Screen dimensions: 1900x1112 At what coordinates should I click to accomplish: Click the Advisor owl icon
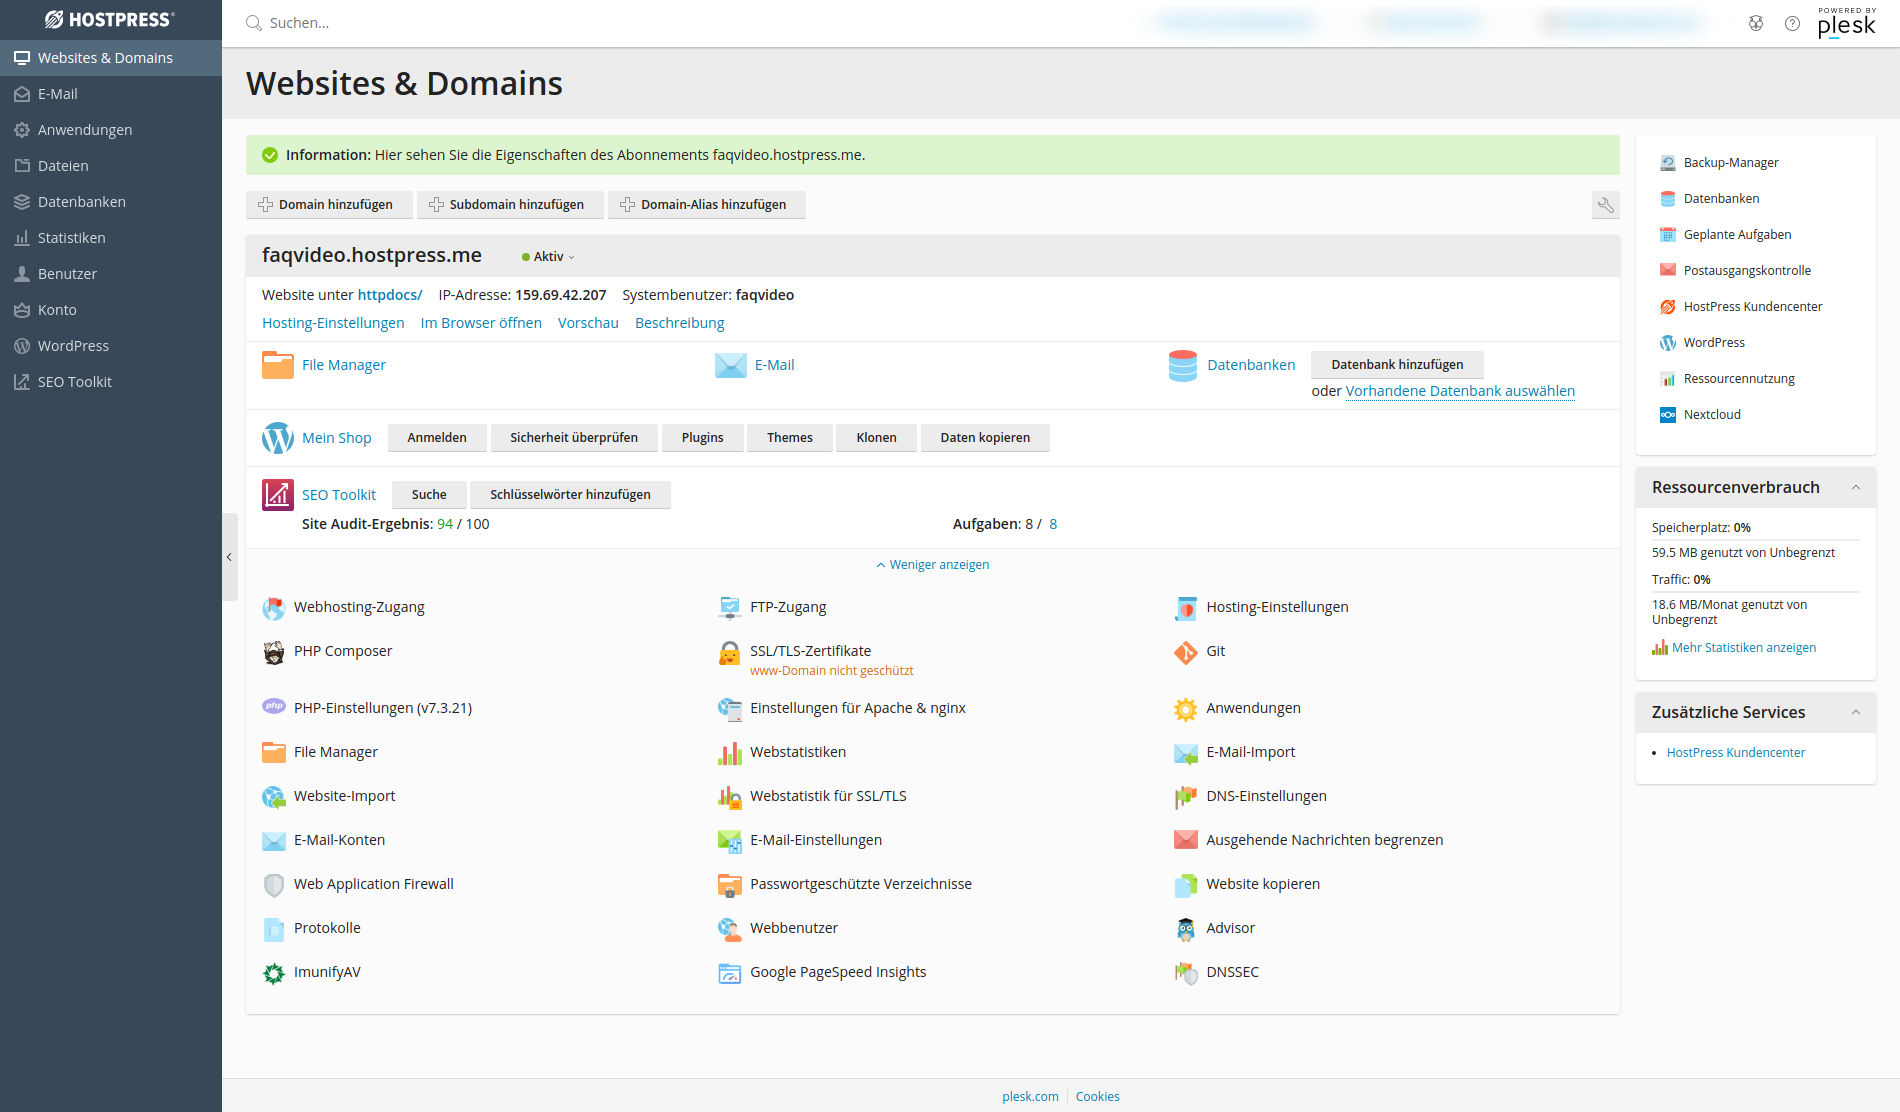(1186, 929)
